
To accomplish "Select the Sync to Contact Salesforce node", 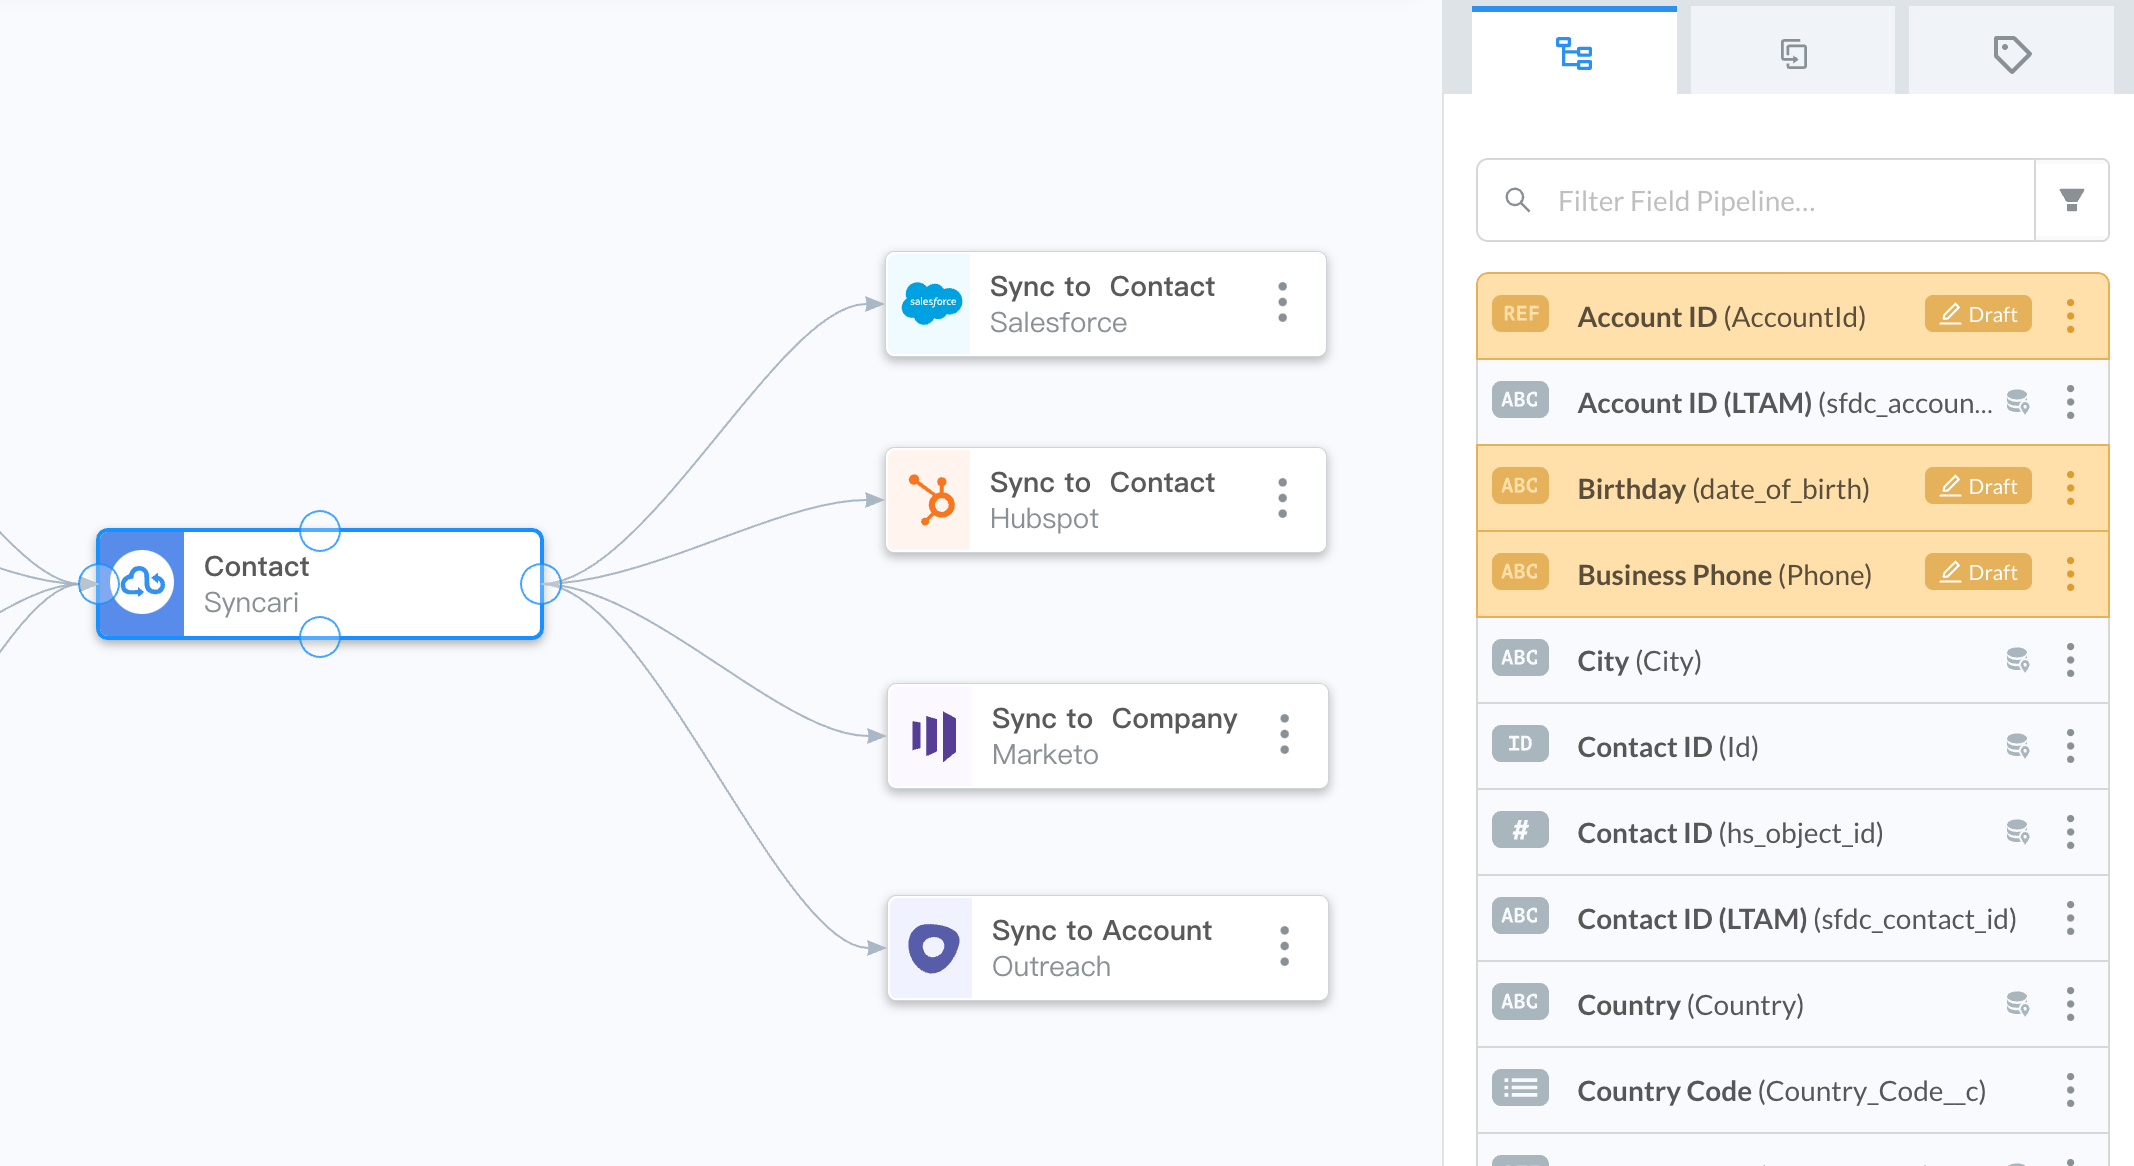I will pos(1106,304).
